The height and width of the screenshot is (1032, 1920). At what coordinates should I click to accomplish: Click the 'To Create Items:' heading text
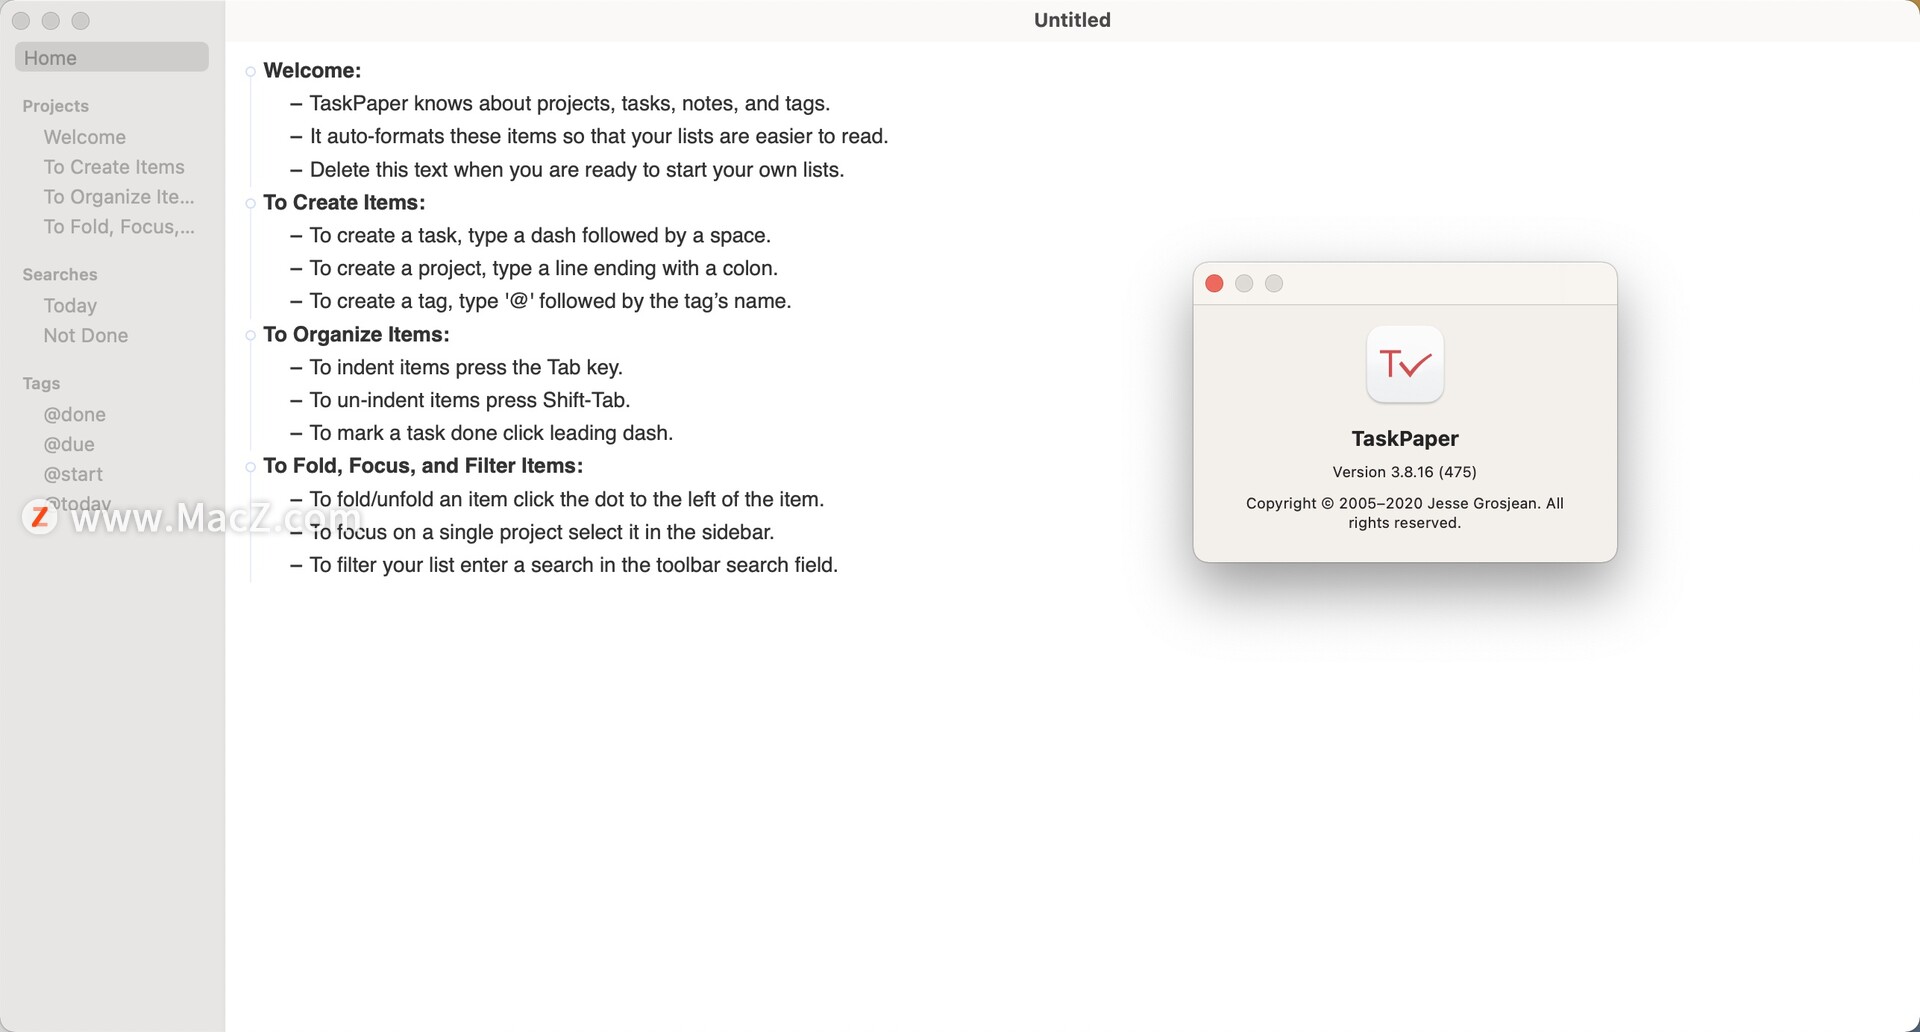(344, 202)
